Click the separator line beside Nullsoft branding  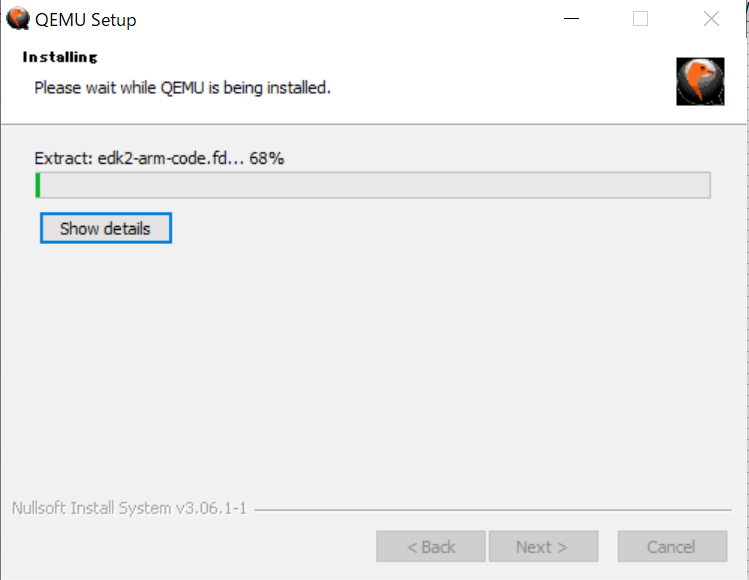click(x=493, y=510)
